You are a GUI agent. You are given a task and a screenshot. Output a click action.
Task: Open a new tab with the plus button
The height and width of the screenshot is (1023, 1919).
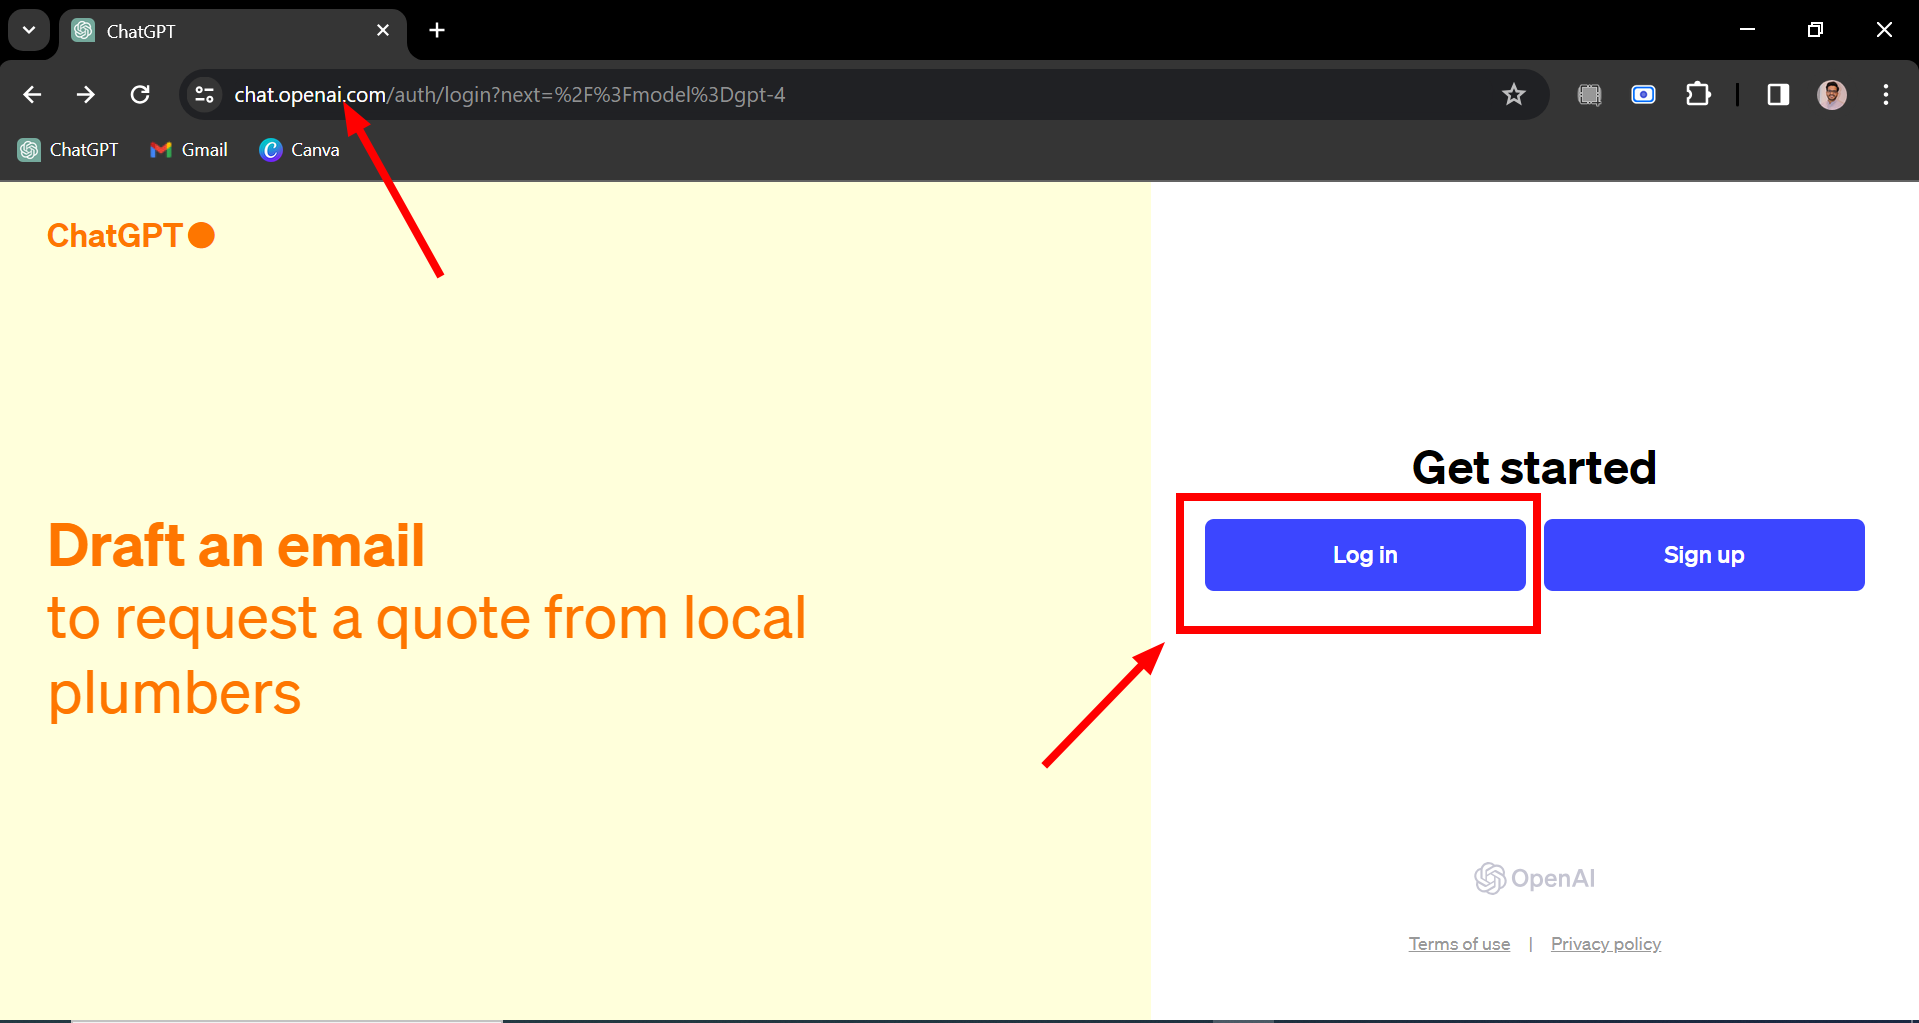coord(436,30)
